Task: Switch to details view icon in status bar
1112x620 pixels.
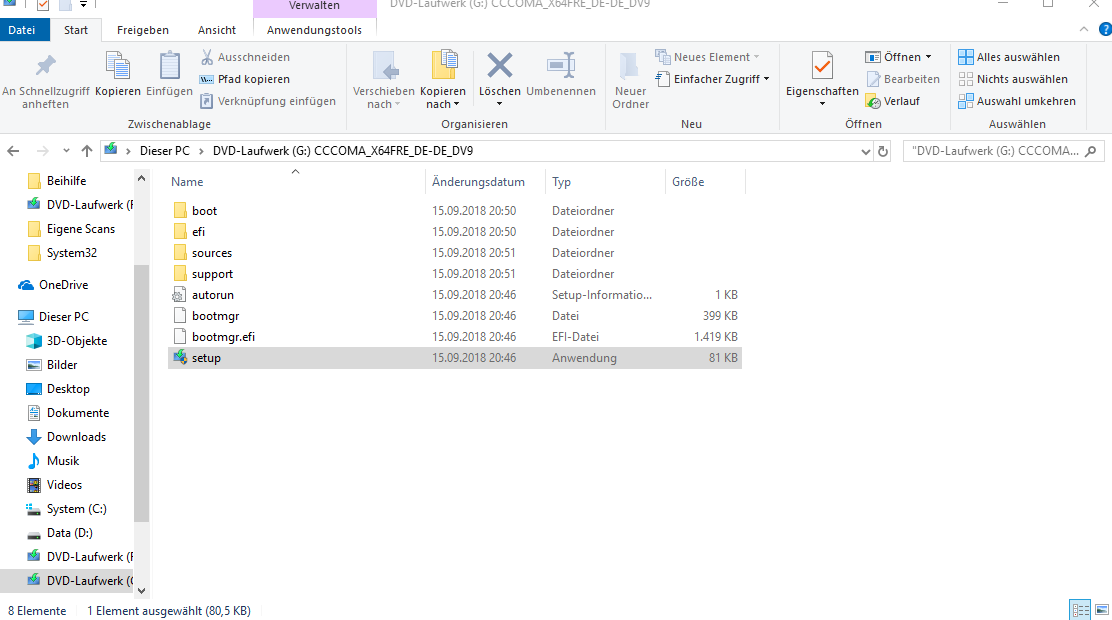Action: point(1081,609)
